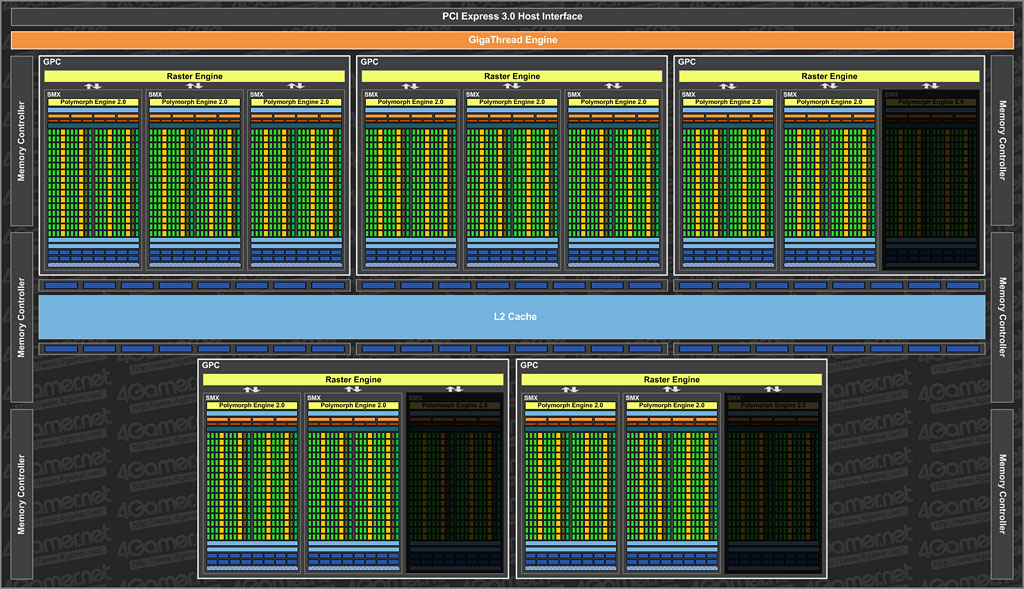Image resolution: width=1024 pixels, height=589 pixels.
Task: Select Raster Engine in the top-left GPC
Action: coord(194,76)
